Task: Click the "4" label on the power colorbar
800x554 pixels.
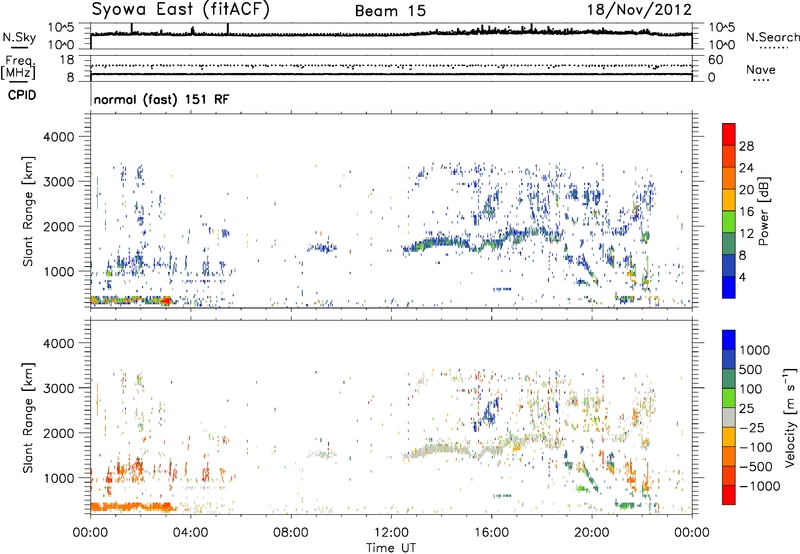Action: (743, 277)
